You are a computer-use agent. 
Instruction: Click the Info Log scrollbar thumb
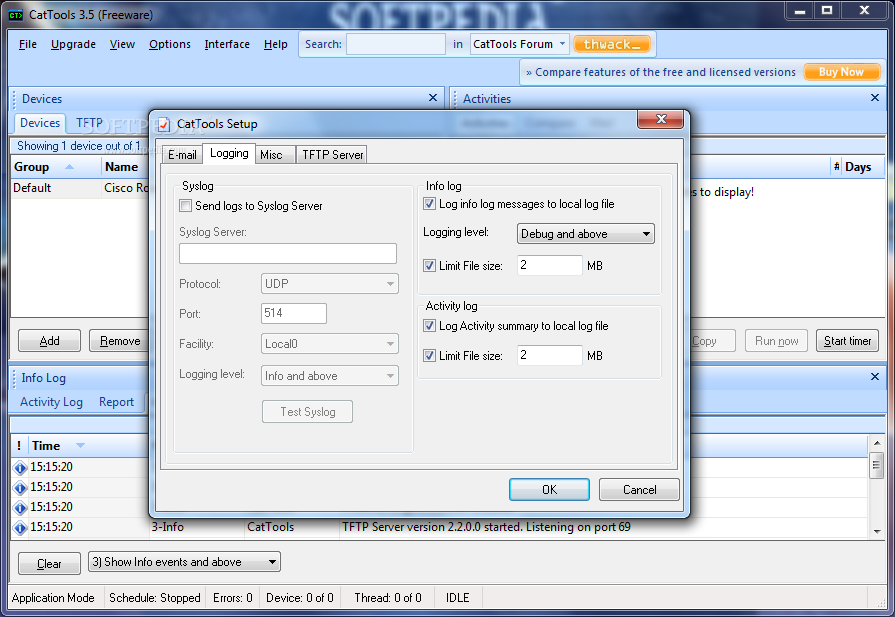coord(877,465)
